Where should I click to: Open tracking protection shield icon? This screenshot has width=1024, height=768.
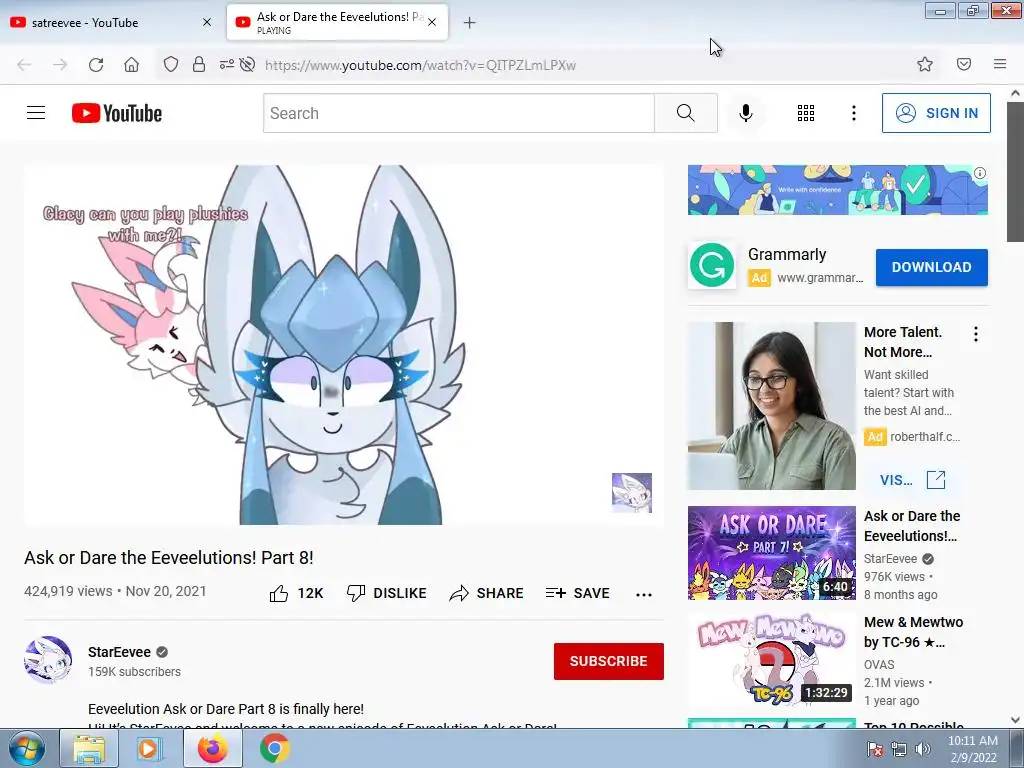(170, 64)
